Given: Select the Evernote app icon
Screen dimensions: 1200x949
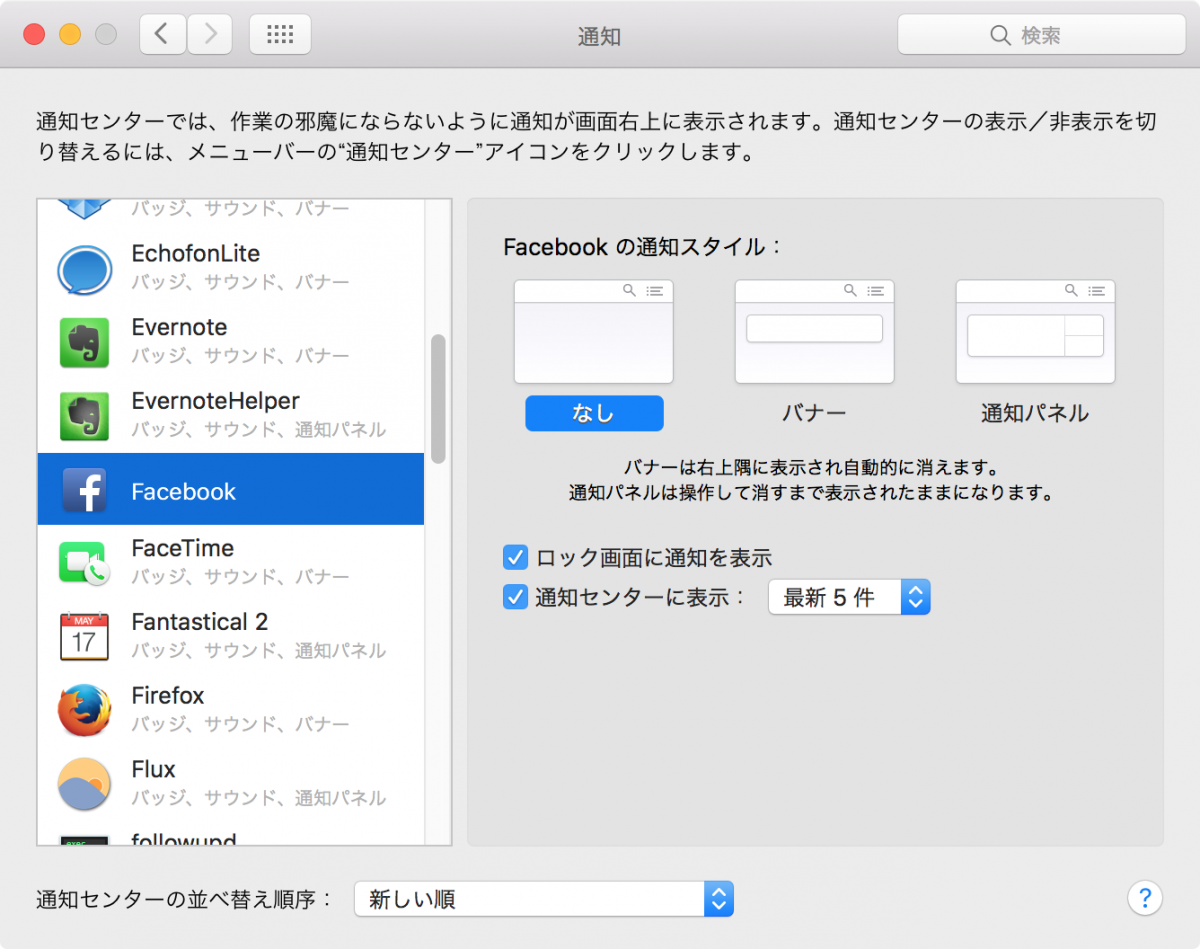Looking at the screenshot, I should tap(84, 341).
